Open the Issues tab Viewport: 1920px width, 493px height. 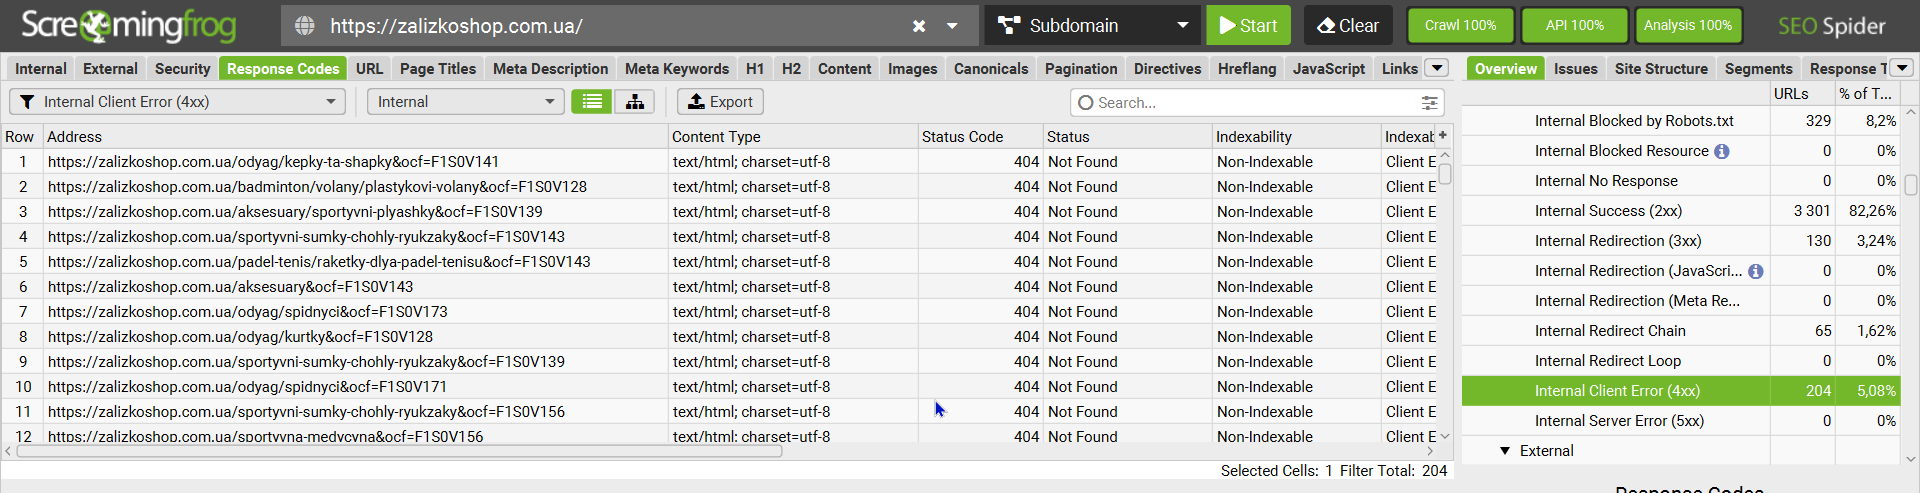point(1575,69)
